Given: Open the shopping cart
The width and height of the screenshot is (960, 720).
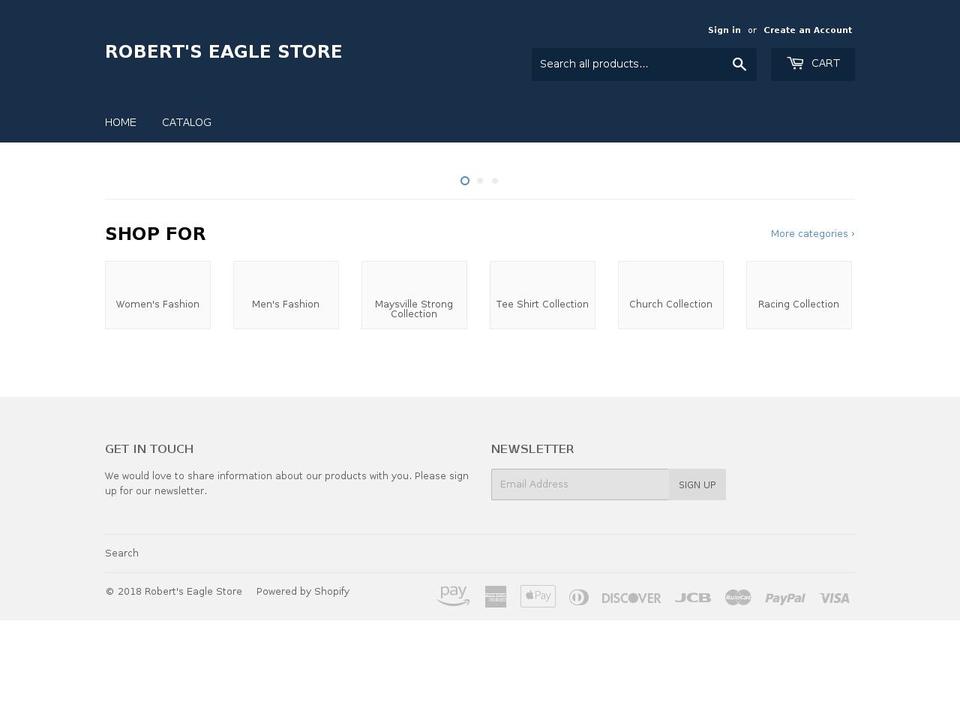Looking at the screenshot, I should (x=812, y=64).
